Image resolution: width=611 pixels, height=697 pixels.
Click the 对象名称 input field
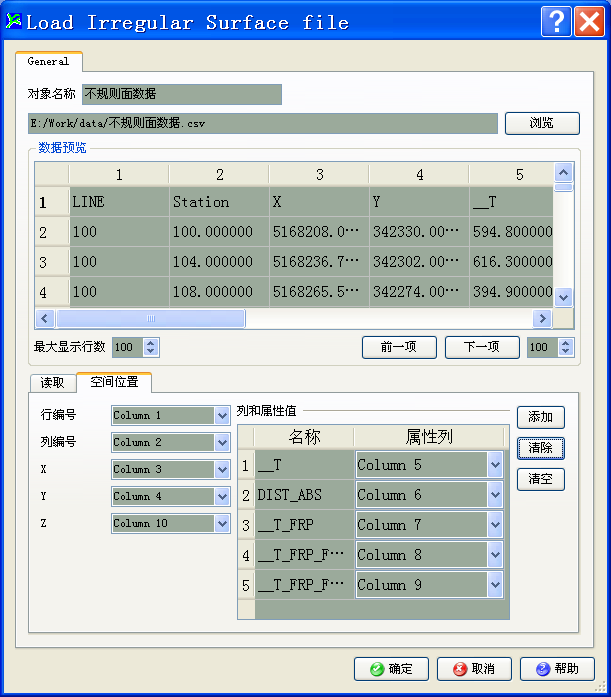(182, 94)
